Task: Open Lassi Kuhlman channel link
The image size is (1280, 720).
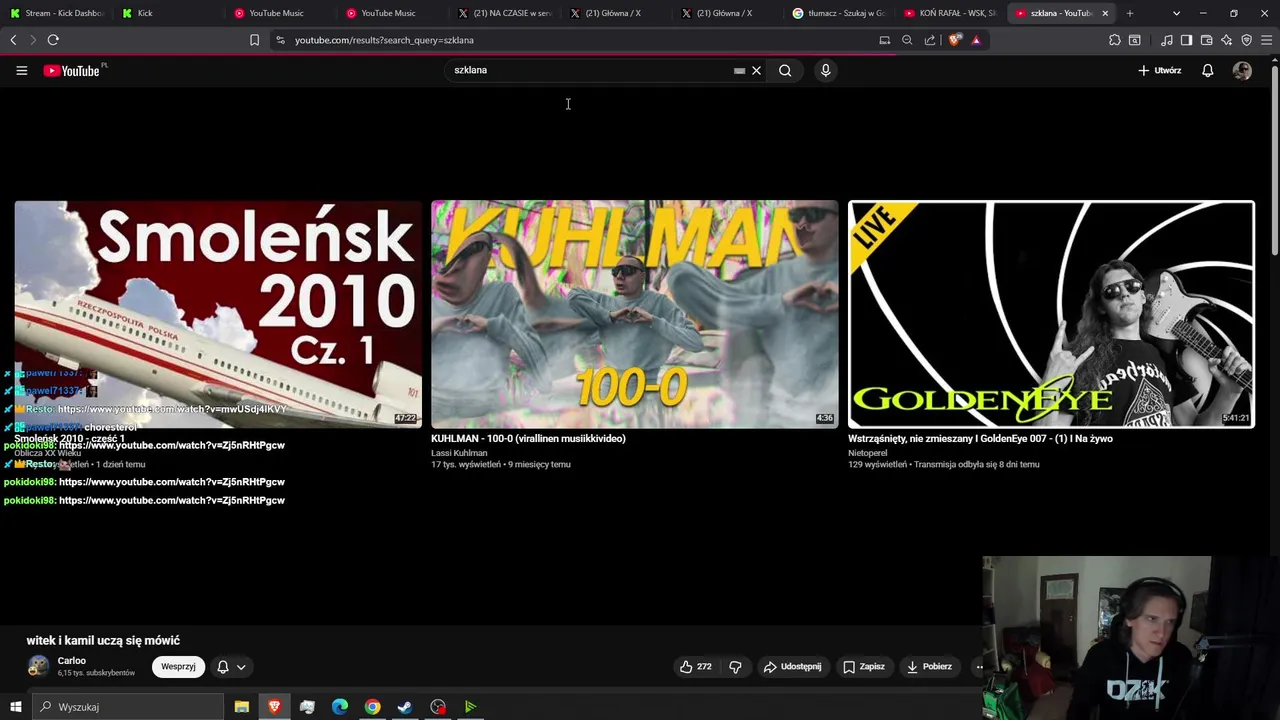Action: (459, 453)
